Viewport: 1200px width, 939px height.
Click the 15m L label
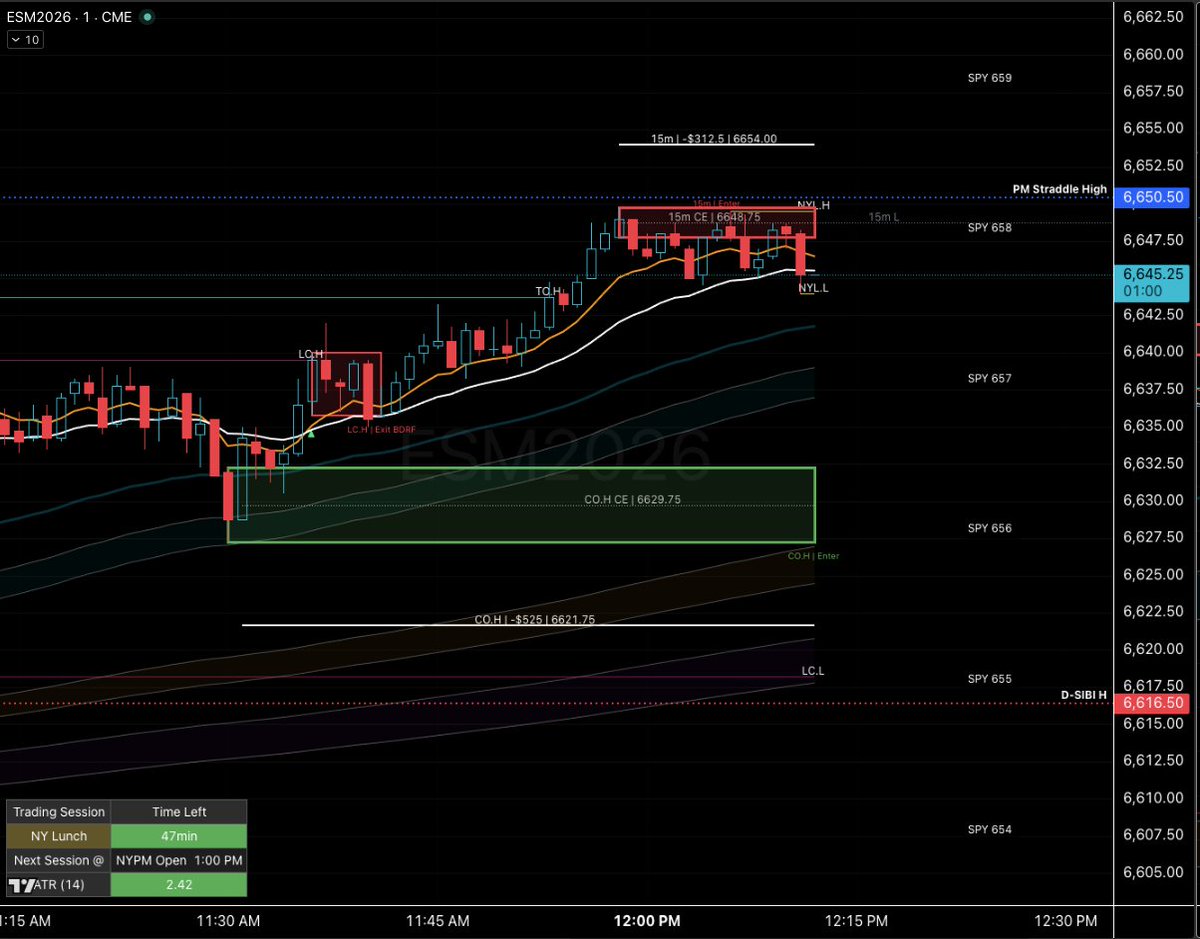point(882,217)
